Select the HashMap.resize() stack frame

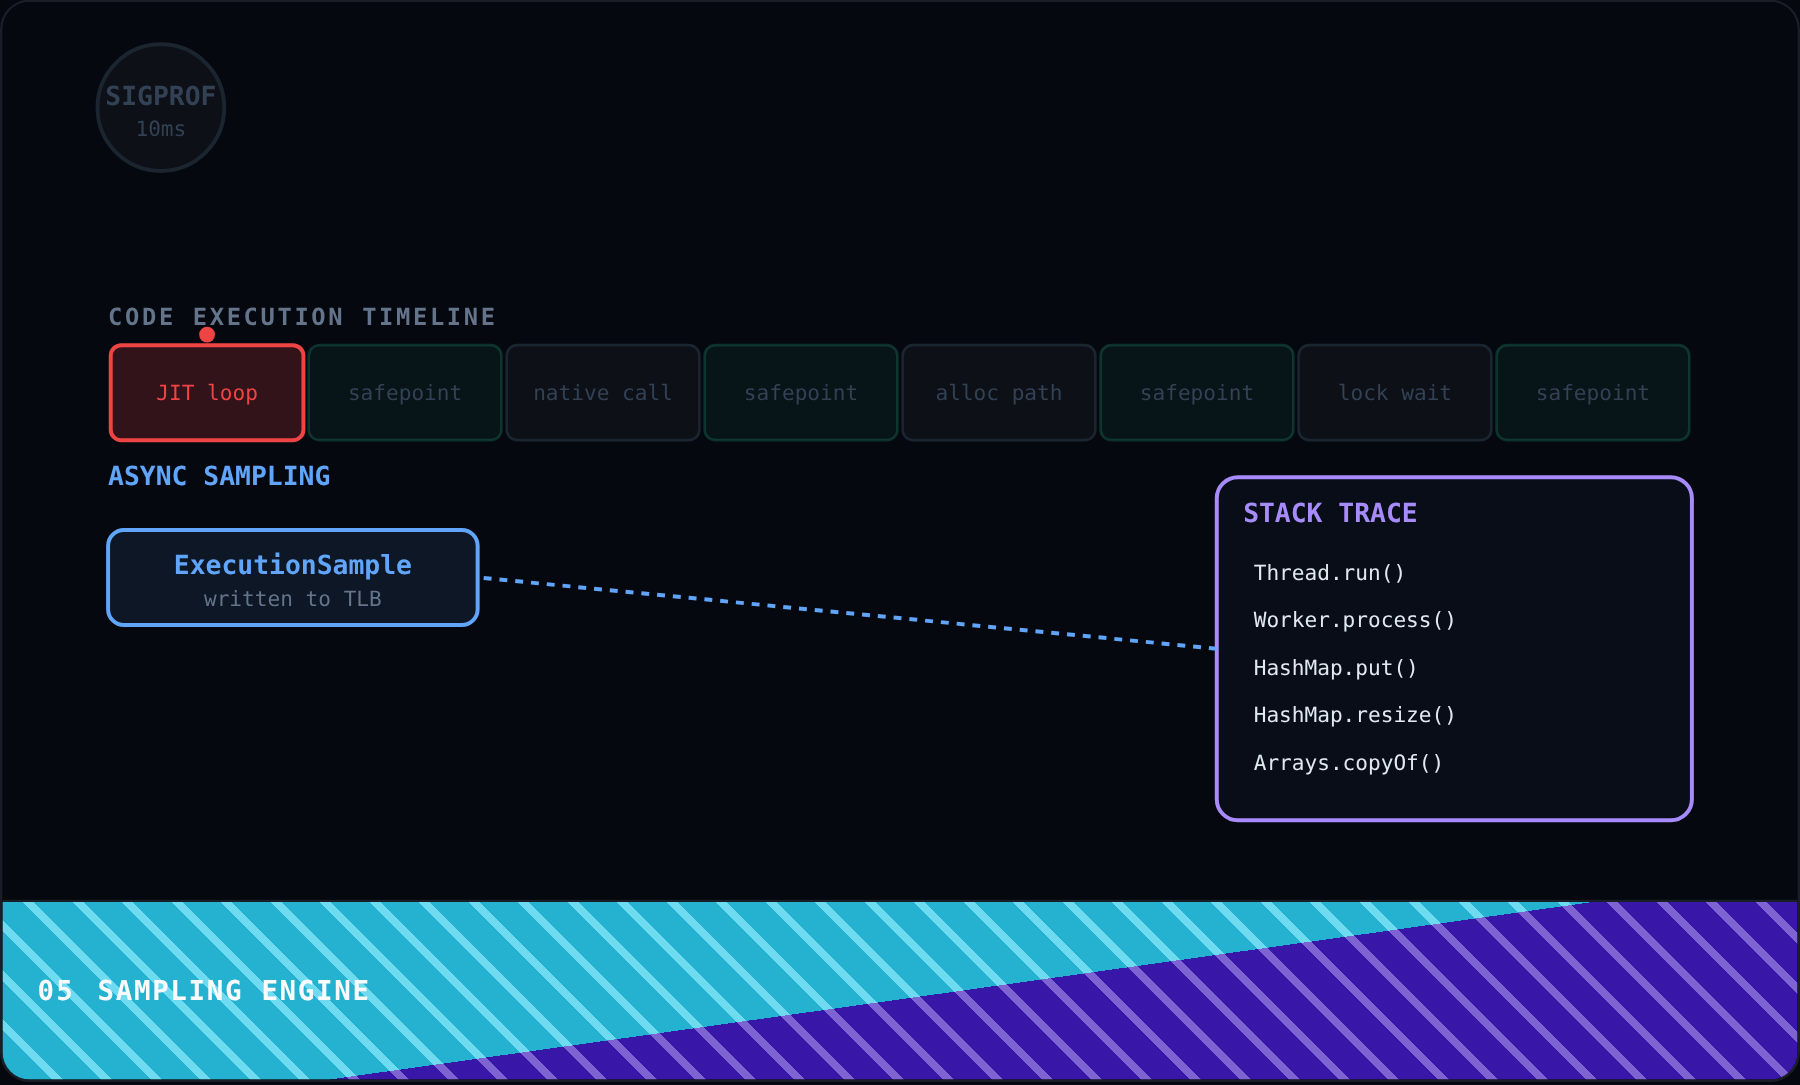(x=1354, y=715)
